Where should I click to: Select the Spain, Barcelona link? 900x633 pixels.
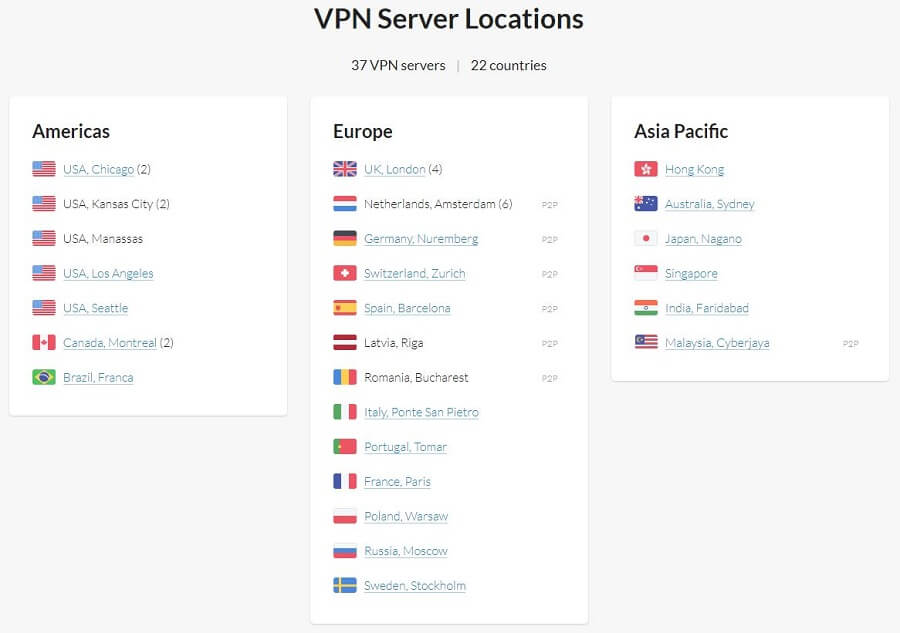click(407, 308)
